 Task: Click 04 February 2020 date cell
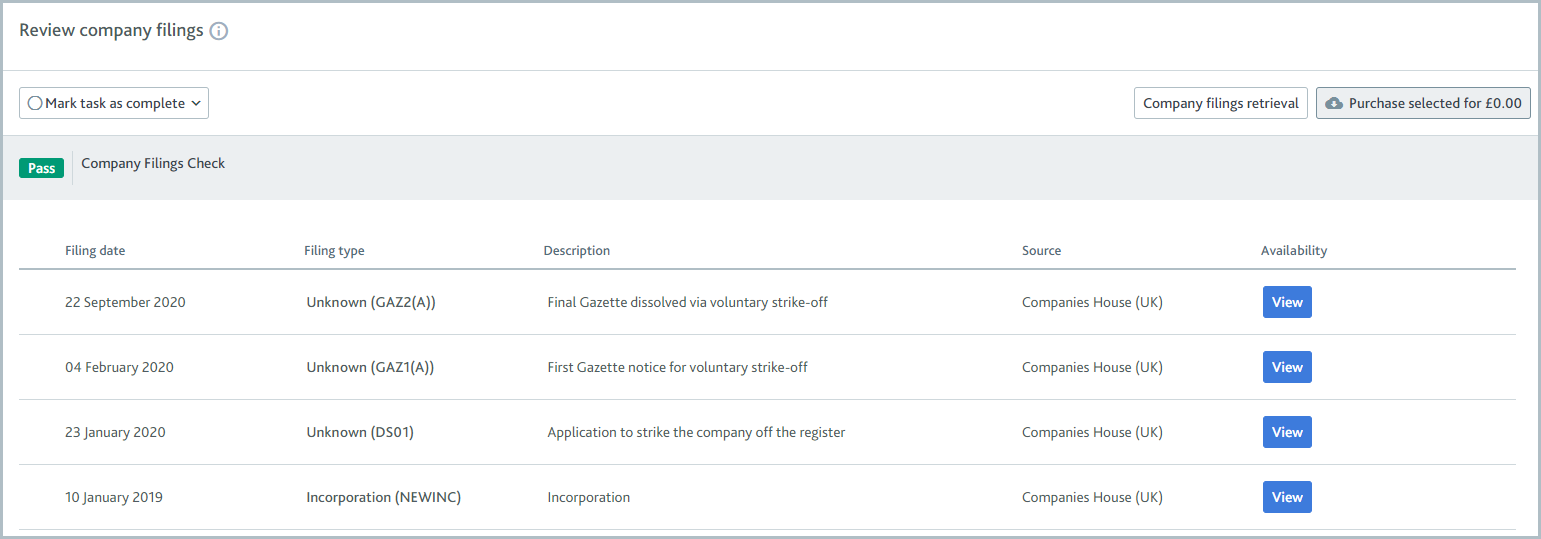pos(119,367)
